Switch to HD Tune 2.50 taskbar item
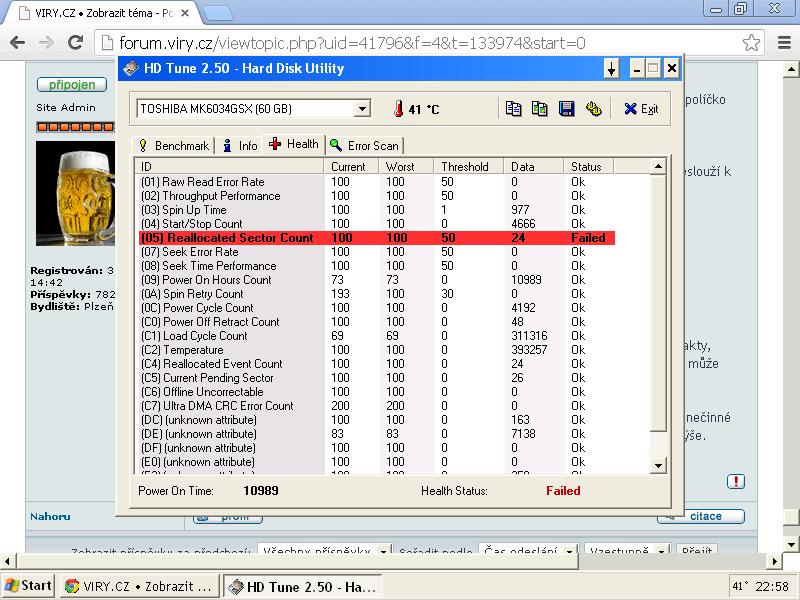800x600 pixels. pos(303,586)
